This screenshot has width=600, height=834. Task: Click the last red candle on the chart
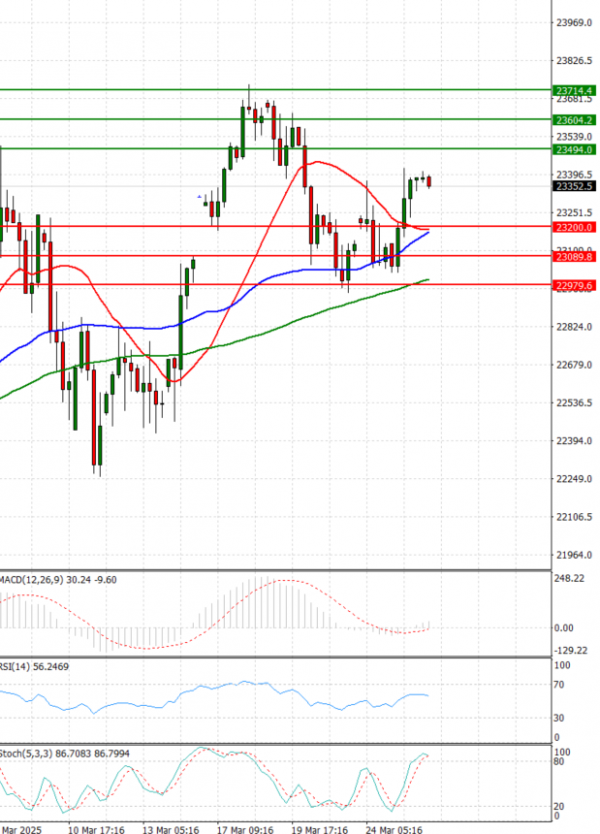tap(430, 181)
